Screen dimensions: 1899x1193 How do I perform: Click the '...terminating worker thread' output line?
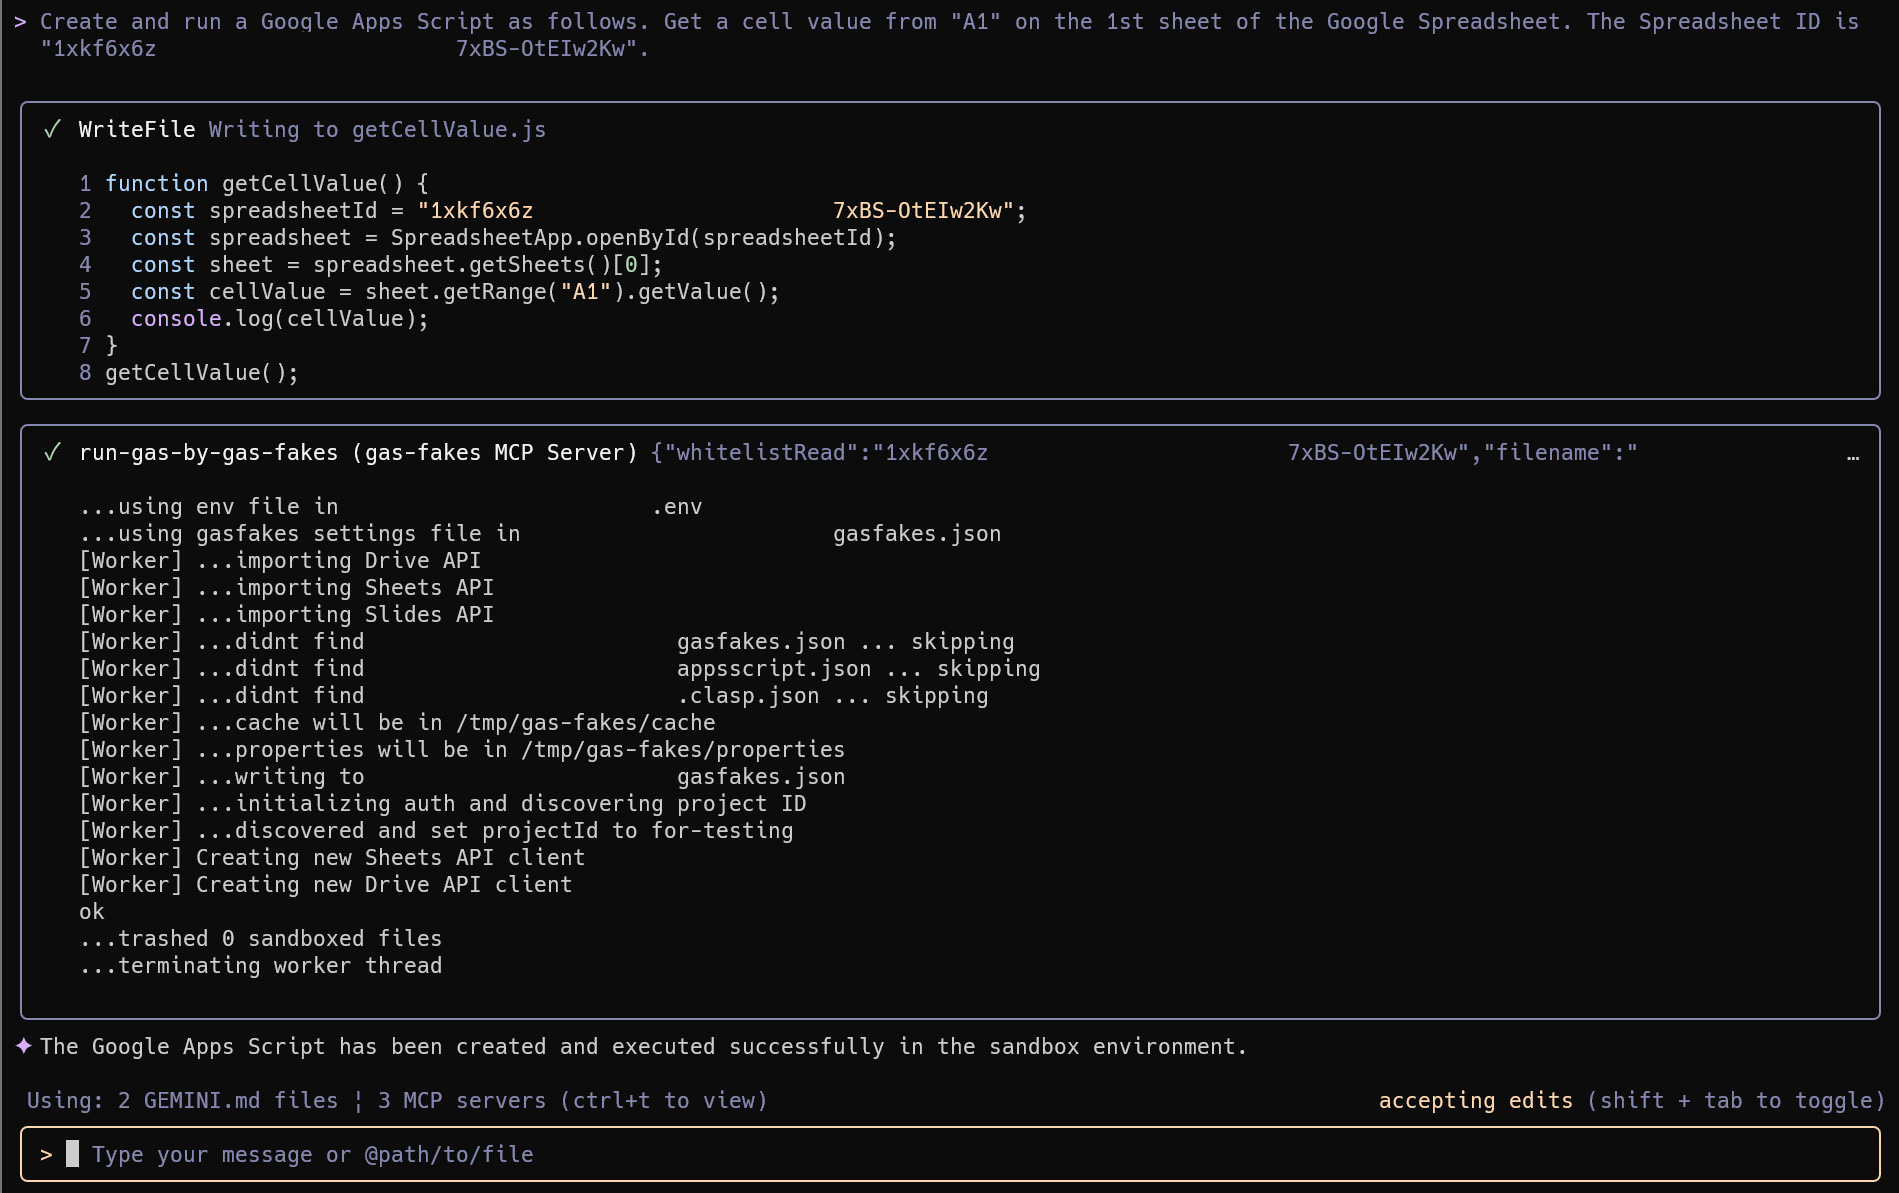point(261,966)
